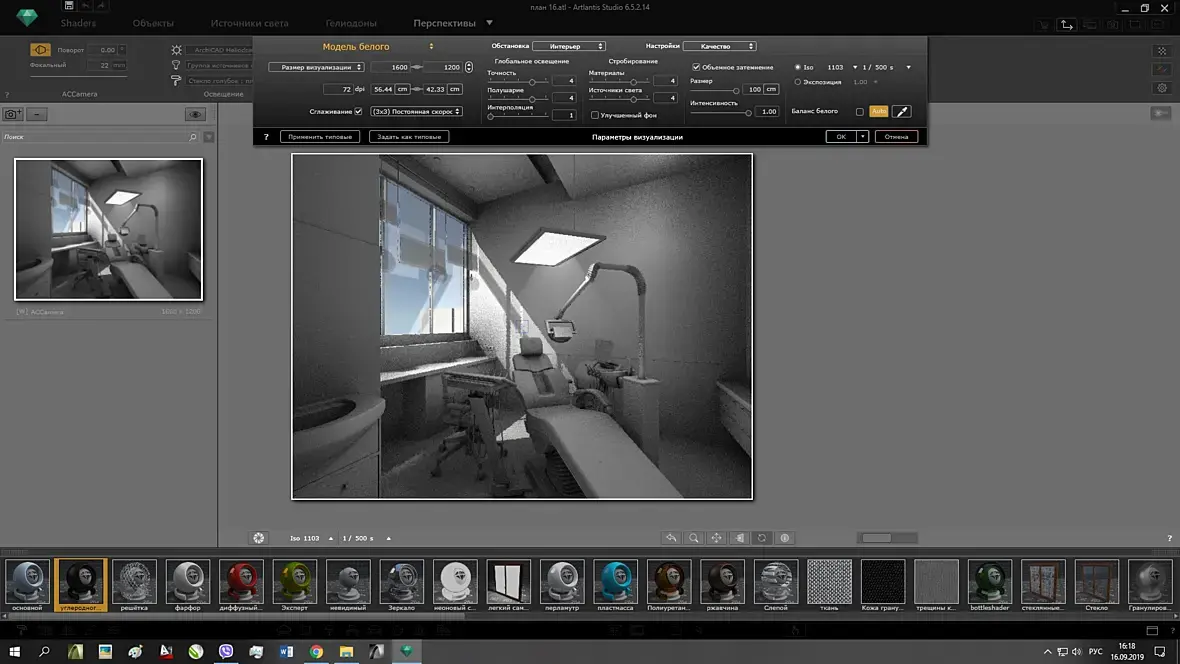Click the Фарфор material shader thumbnail
Viewport: 1180px width, 664px height.
click(188, 582)
